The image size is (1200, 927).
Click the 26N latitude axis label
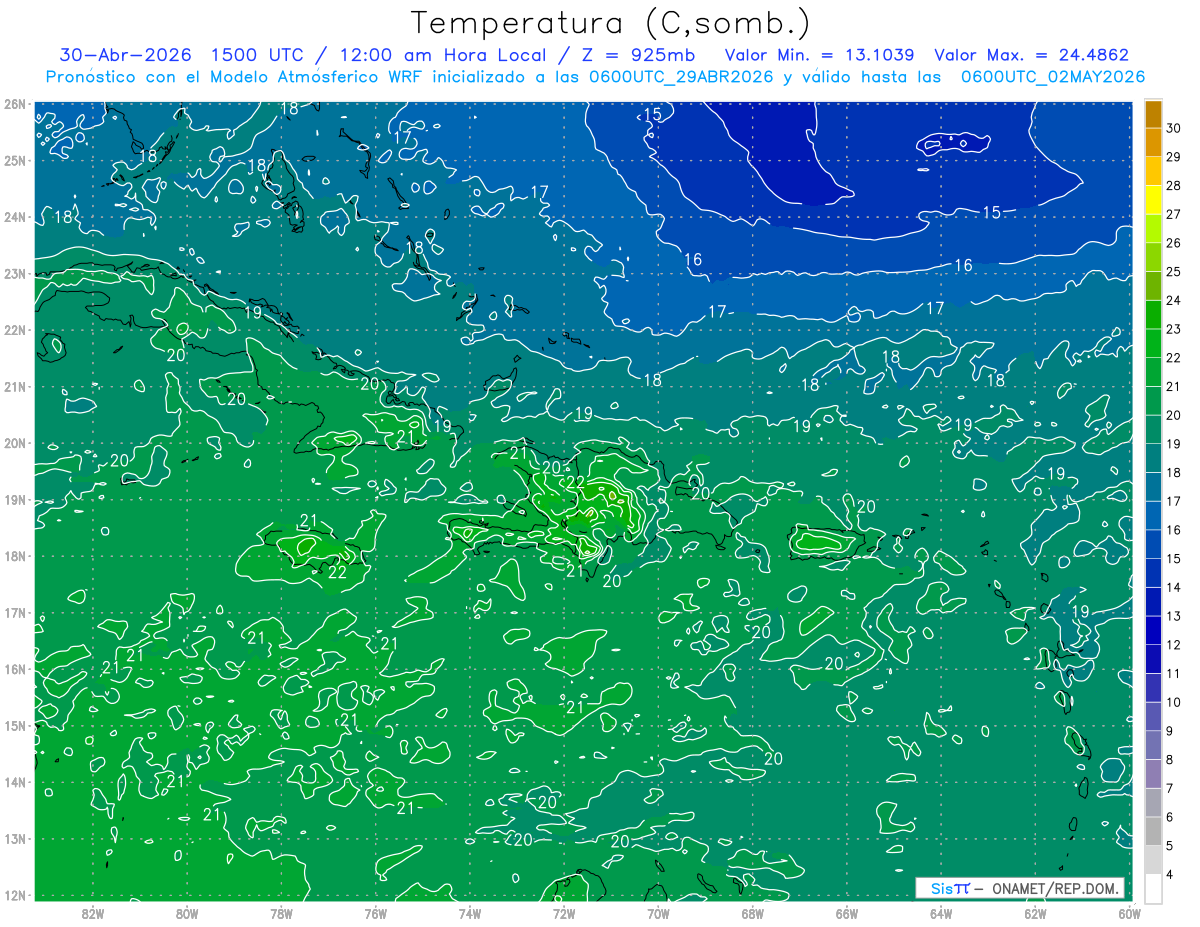[x=14, y=104]
